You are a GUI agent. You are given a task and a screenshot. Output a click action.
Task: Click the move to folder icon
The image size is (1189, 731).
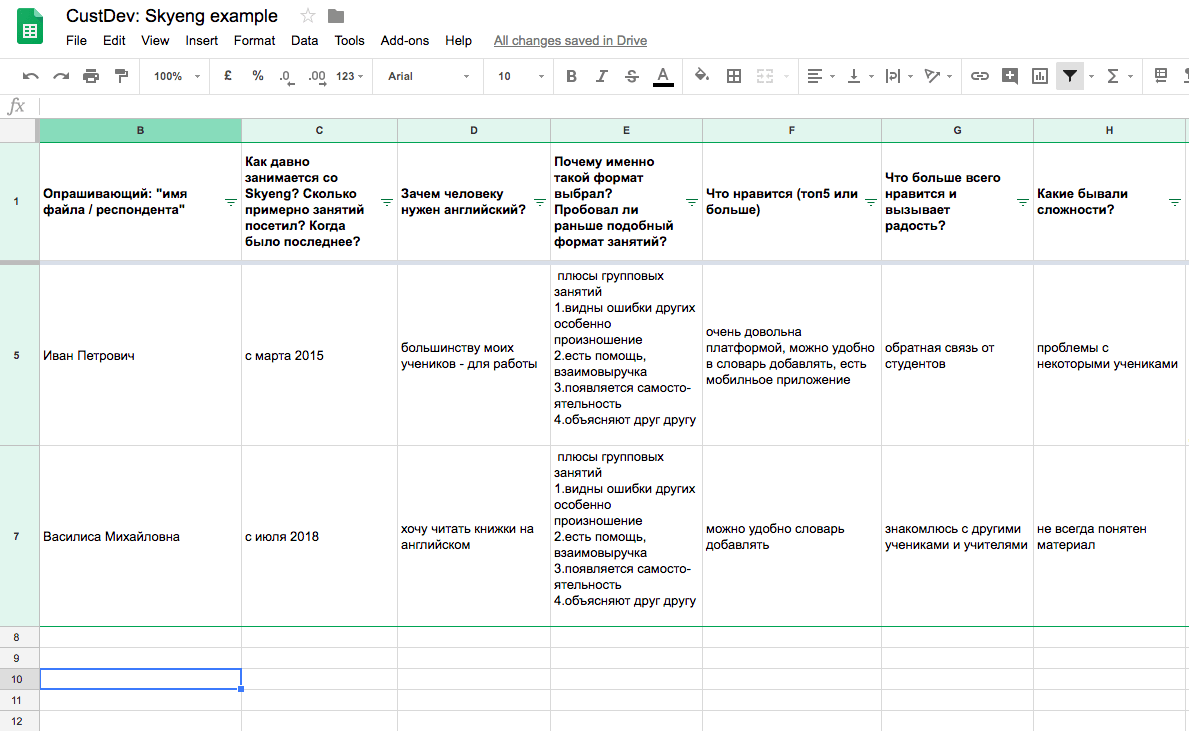click(336, 15)
